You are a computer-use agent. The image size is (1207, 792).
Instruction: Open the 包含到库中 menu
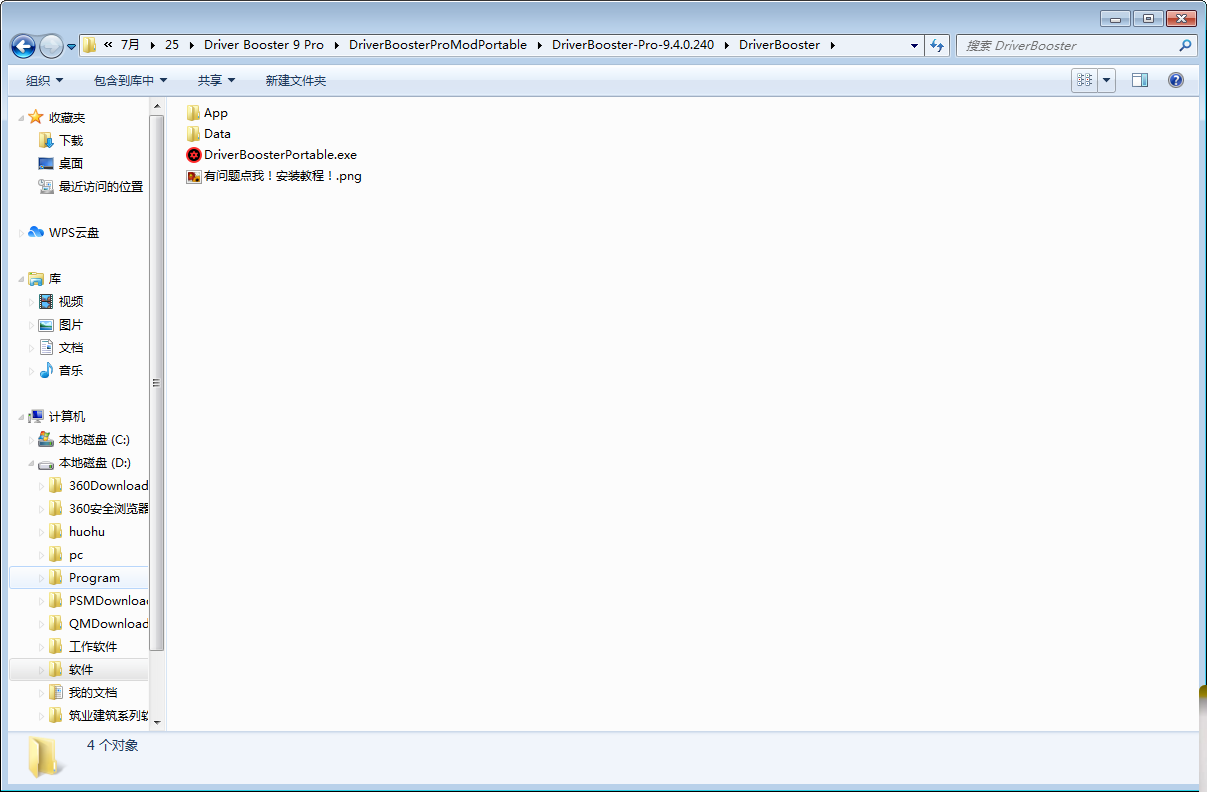(x=130, y=80)
